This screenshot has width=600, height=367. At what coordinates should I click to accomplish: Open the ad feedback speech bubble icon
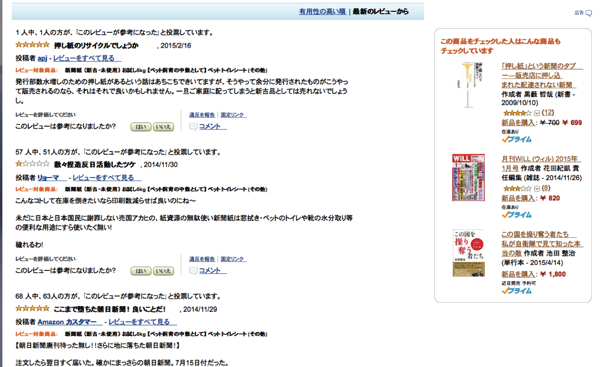(588, 13)
